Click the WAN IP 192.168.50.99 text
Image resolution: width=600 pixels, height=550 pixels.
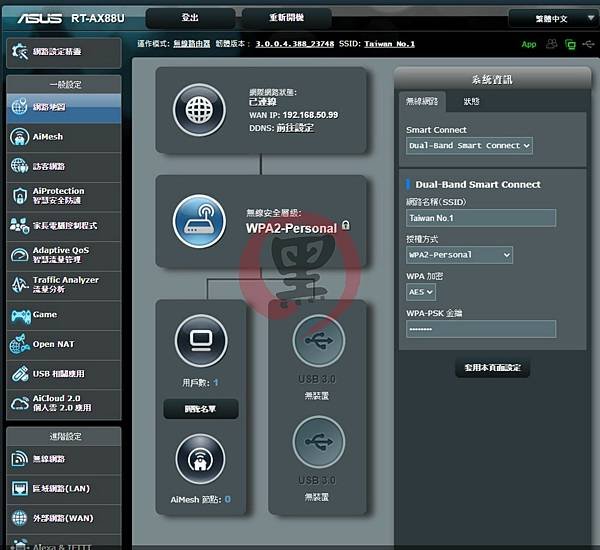click(310, 115)
